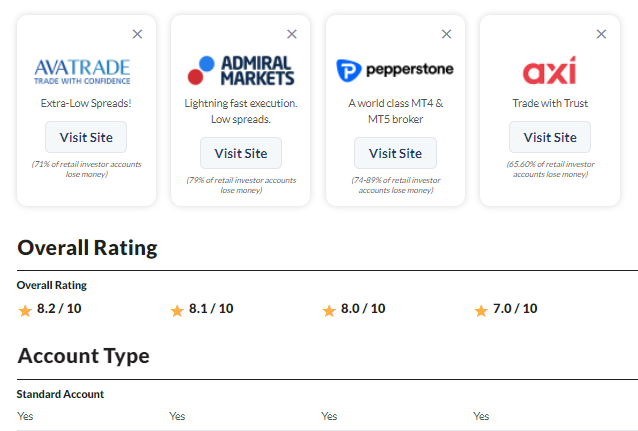Select the Standard Account row label
This screenshot has height=431, width=638.
60,394
